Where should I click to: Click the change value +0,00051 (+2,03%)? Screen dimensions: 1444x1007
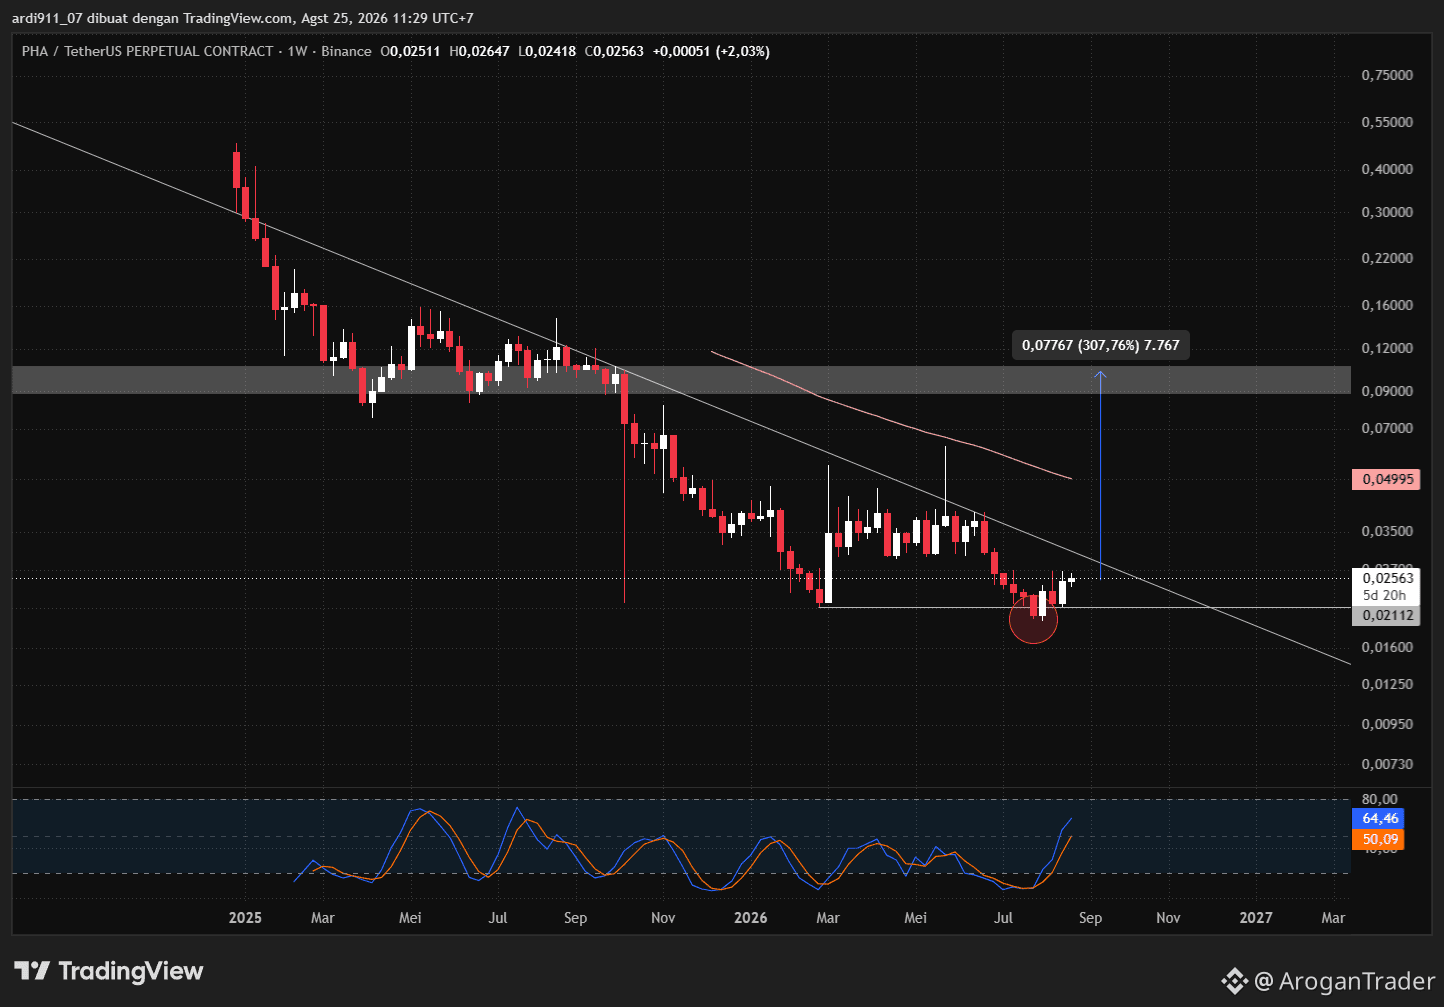711,51
